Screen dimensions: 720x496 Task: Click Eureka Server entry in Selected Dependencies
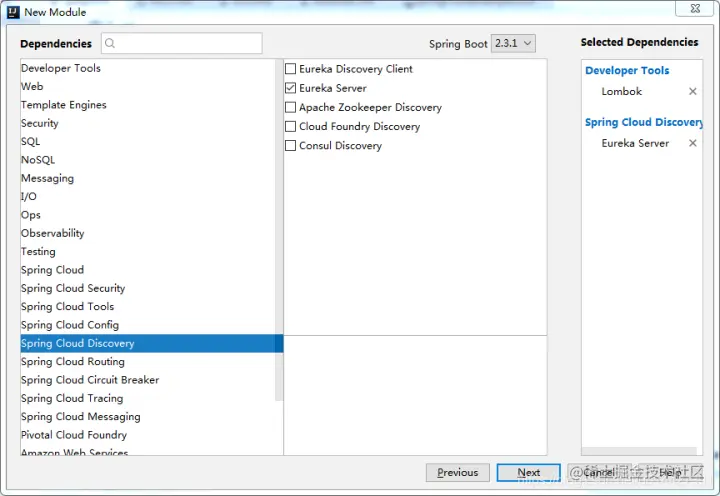(x=635, y=143)
